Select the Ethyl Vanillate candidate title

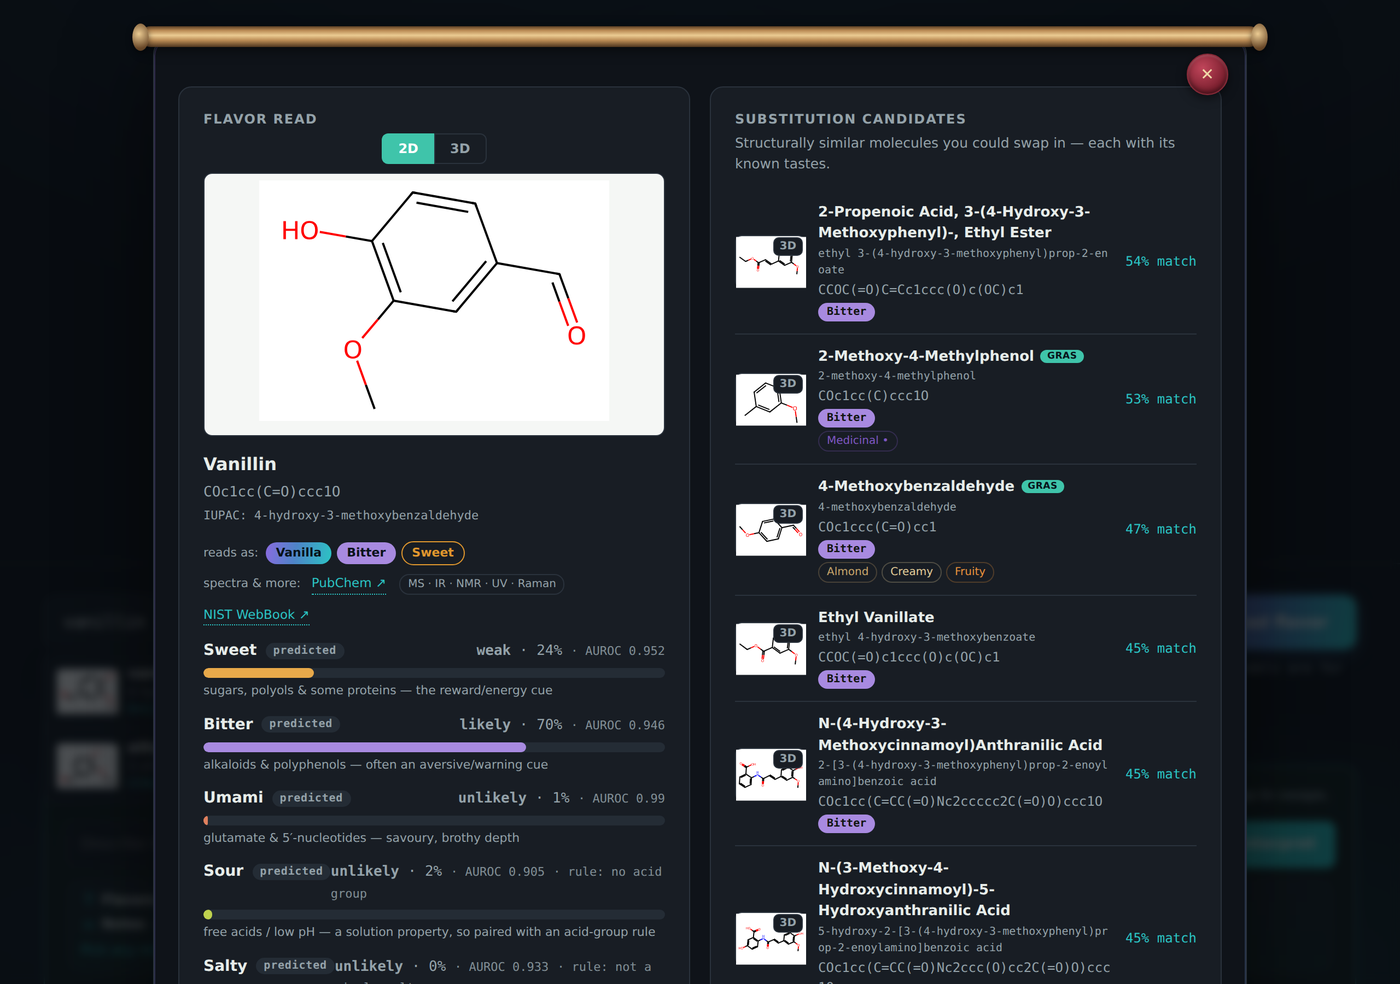tap(876, 618)
